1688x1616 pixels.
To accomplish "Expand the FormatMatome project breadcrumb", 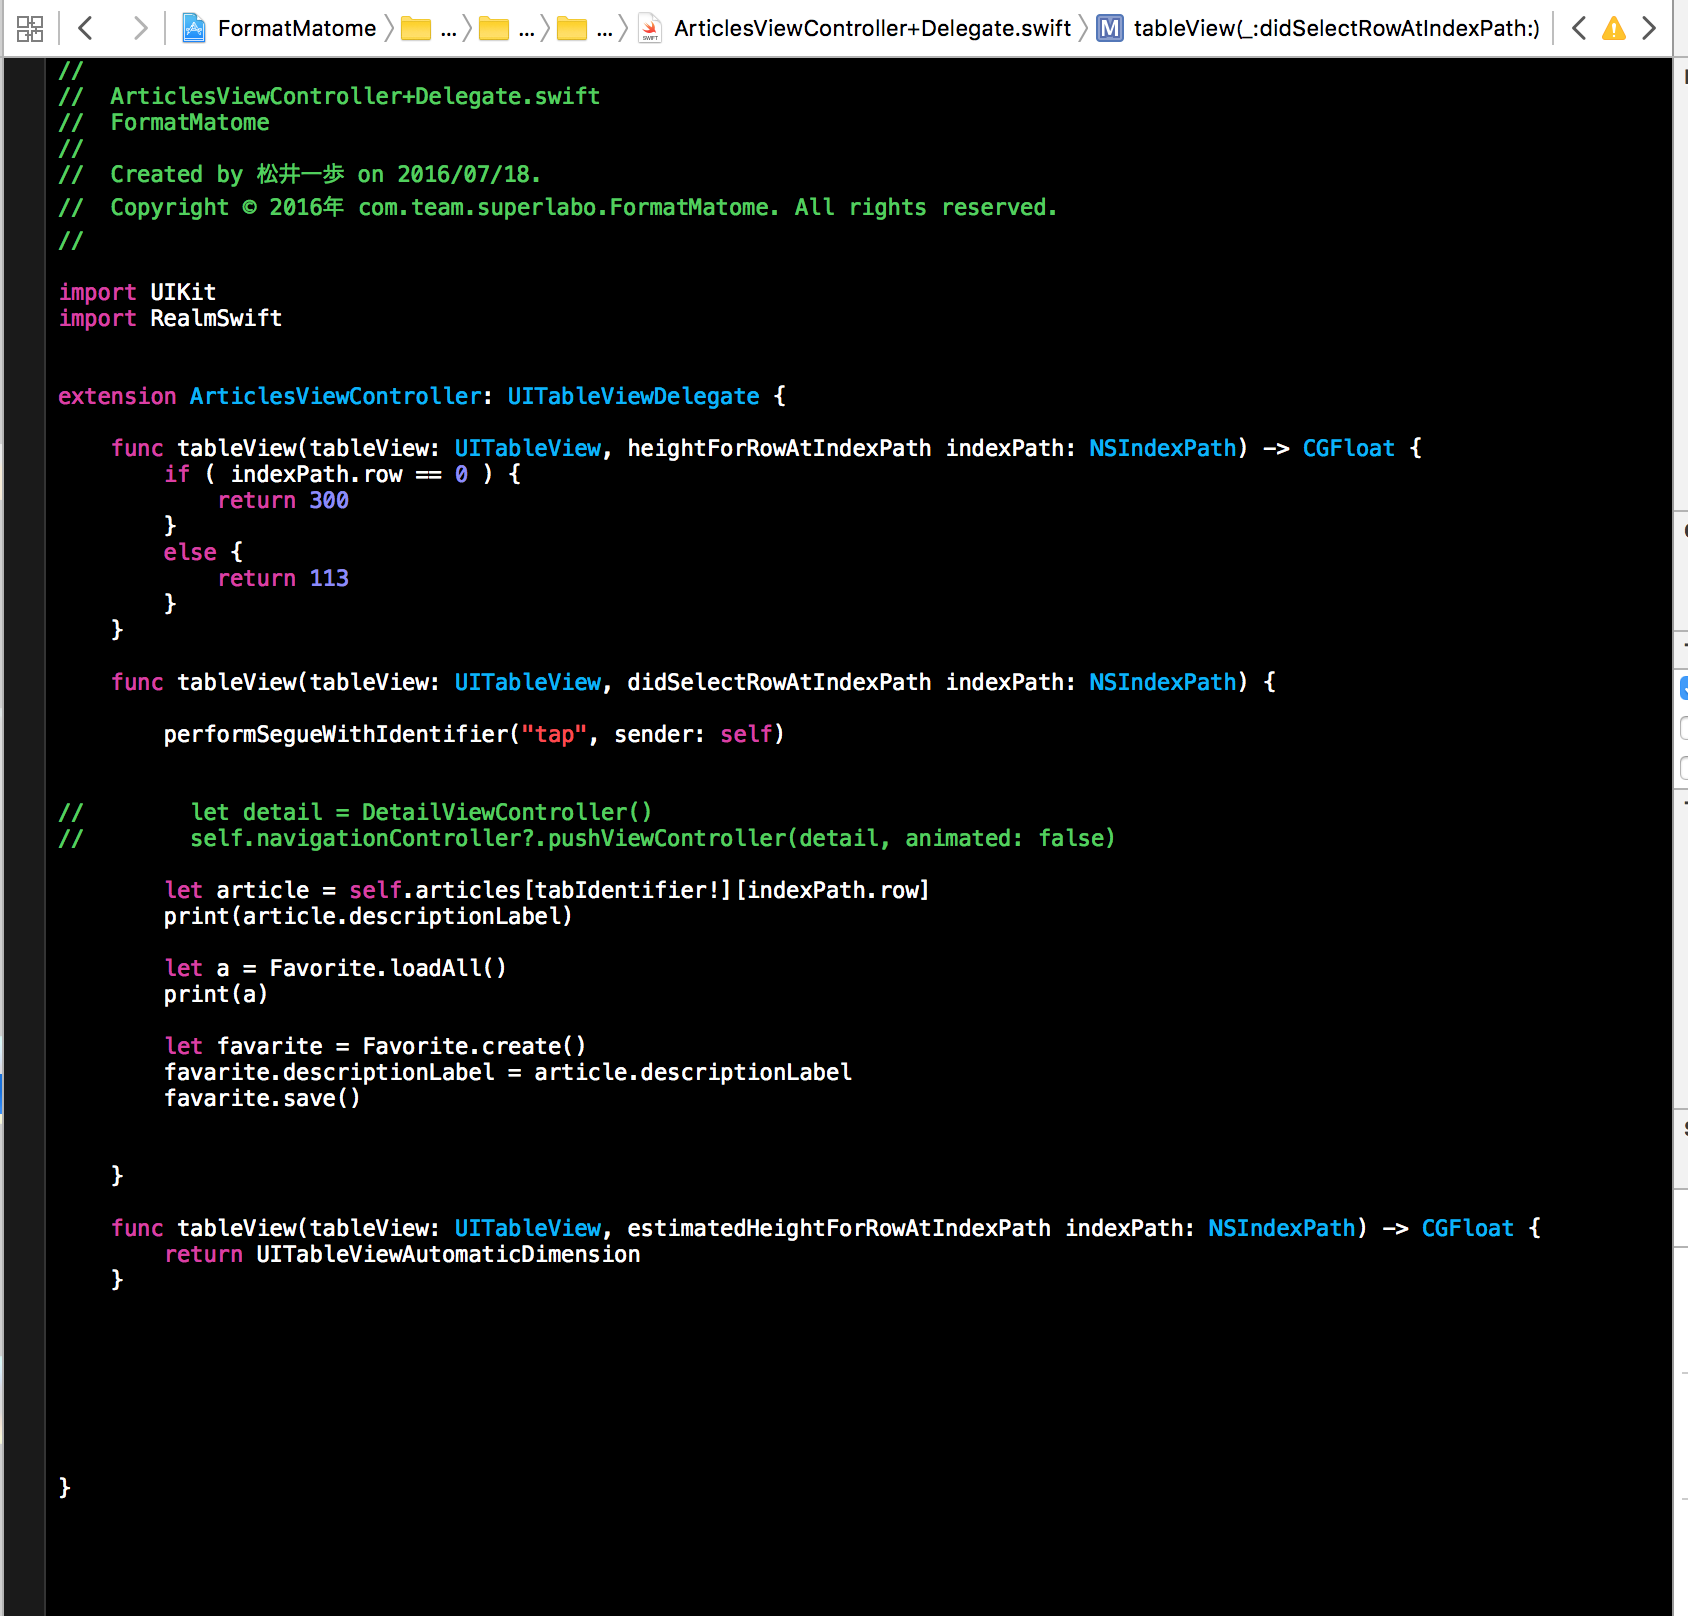I will [x=280, y=28].
